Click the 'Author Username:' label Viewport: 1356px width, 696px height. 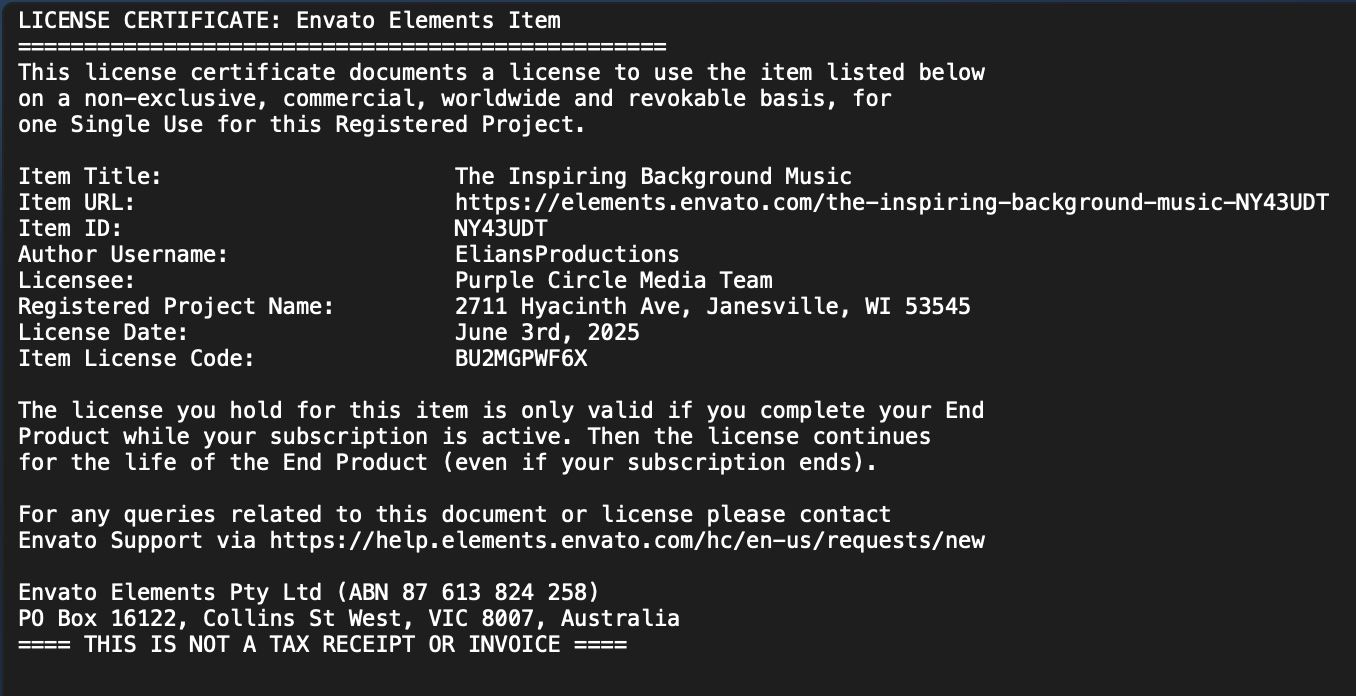(x=123, y=255)
